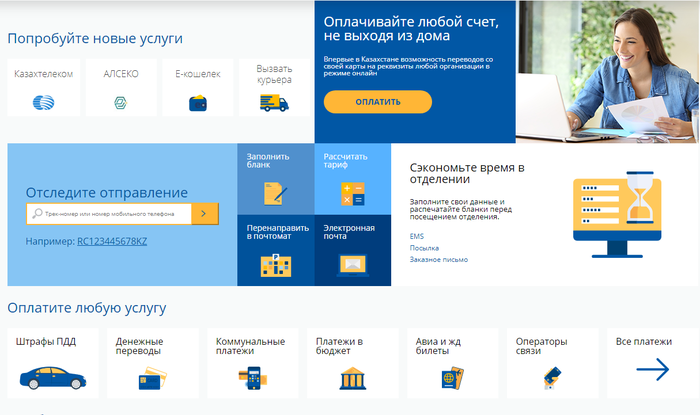Click the Вызвать курьера truck icon
Viewport: 700px width, 415px height.
[x=273, y=102]
